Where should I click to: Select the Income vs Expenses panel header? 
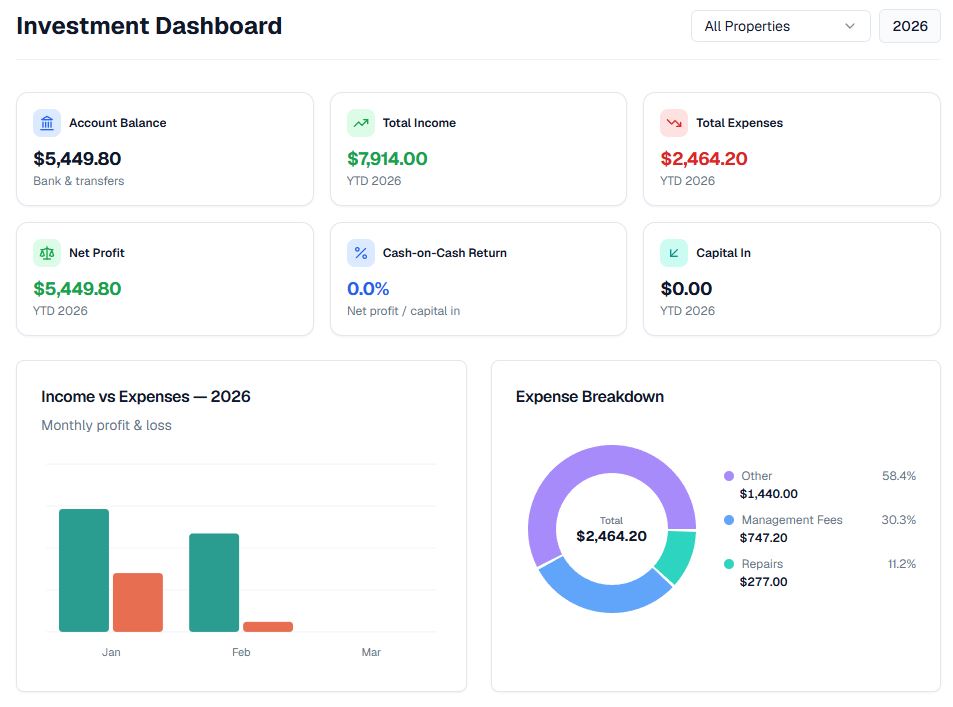point(145,396)
